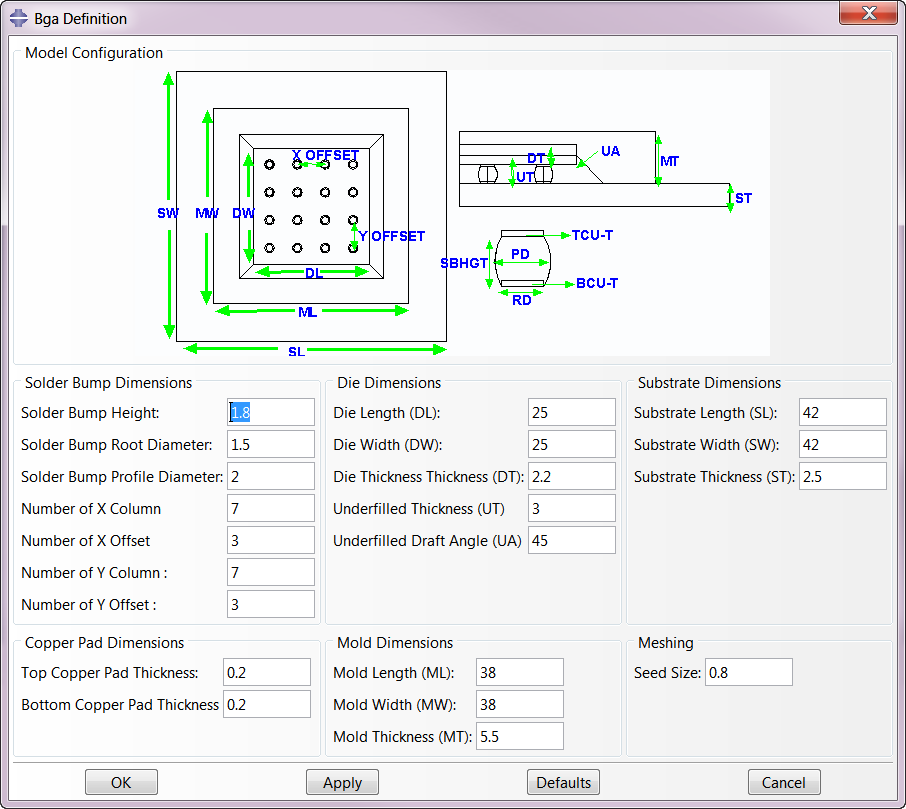Click the Number of Y Offset input
The image size is (906, 809).
pos(271,604)
